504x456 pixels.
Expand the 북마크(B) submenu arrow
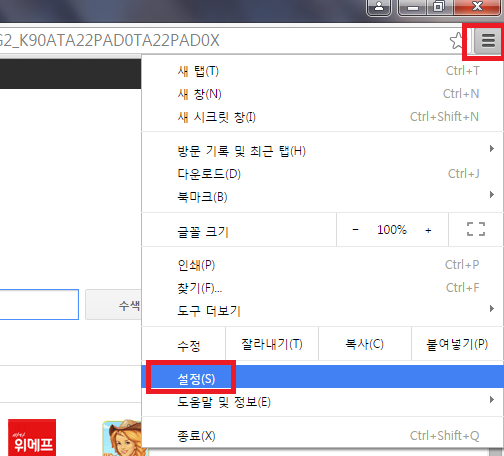tap(492, 195)
